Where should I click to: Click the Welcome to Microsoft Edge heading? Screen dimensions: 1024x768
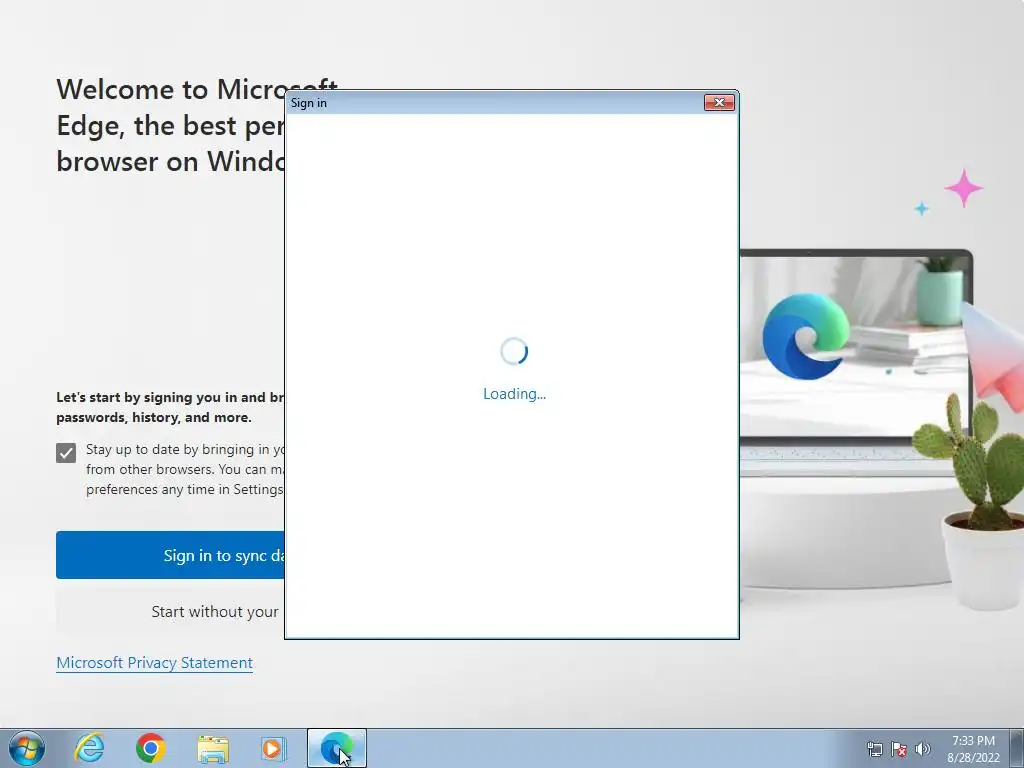(x=170, y=125)
